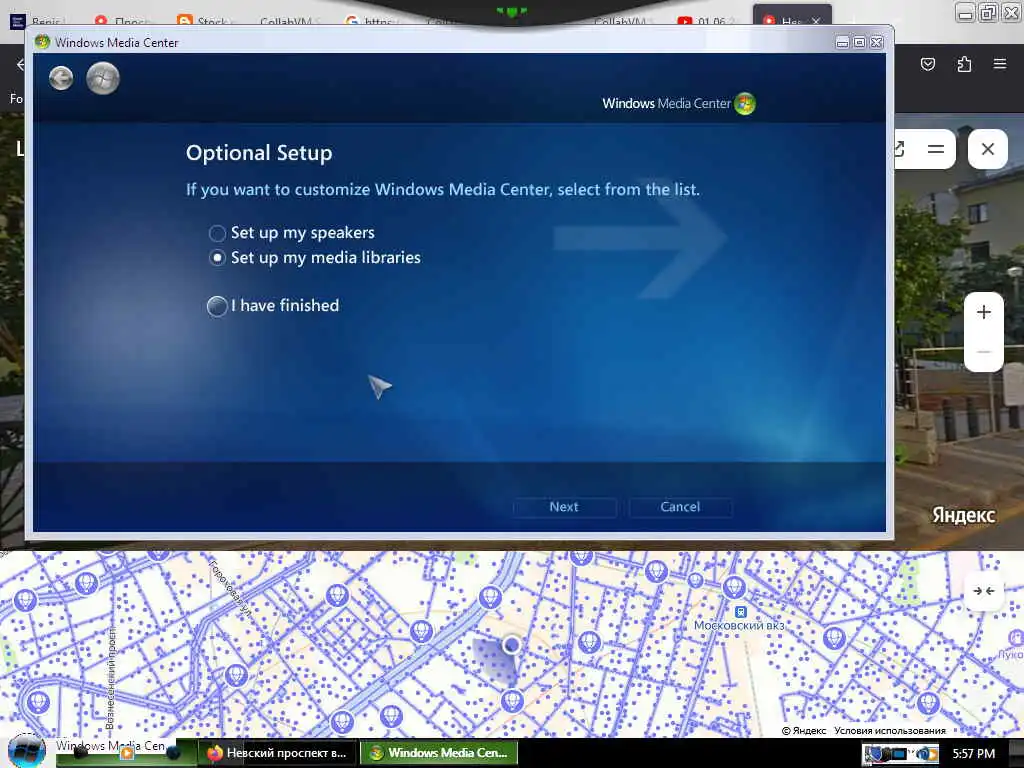Switch to the Google https browser tab

point(368,21)
